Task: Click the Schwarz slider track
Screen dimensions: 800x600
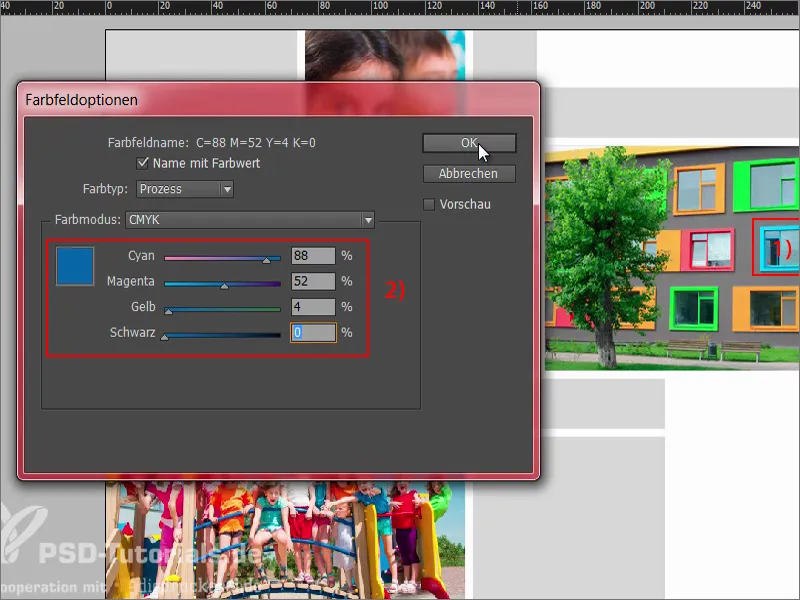Action: tap(222, 335)
